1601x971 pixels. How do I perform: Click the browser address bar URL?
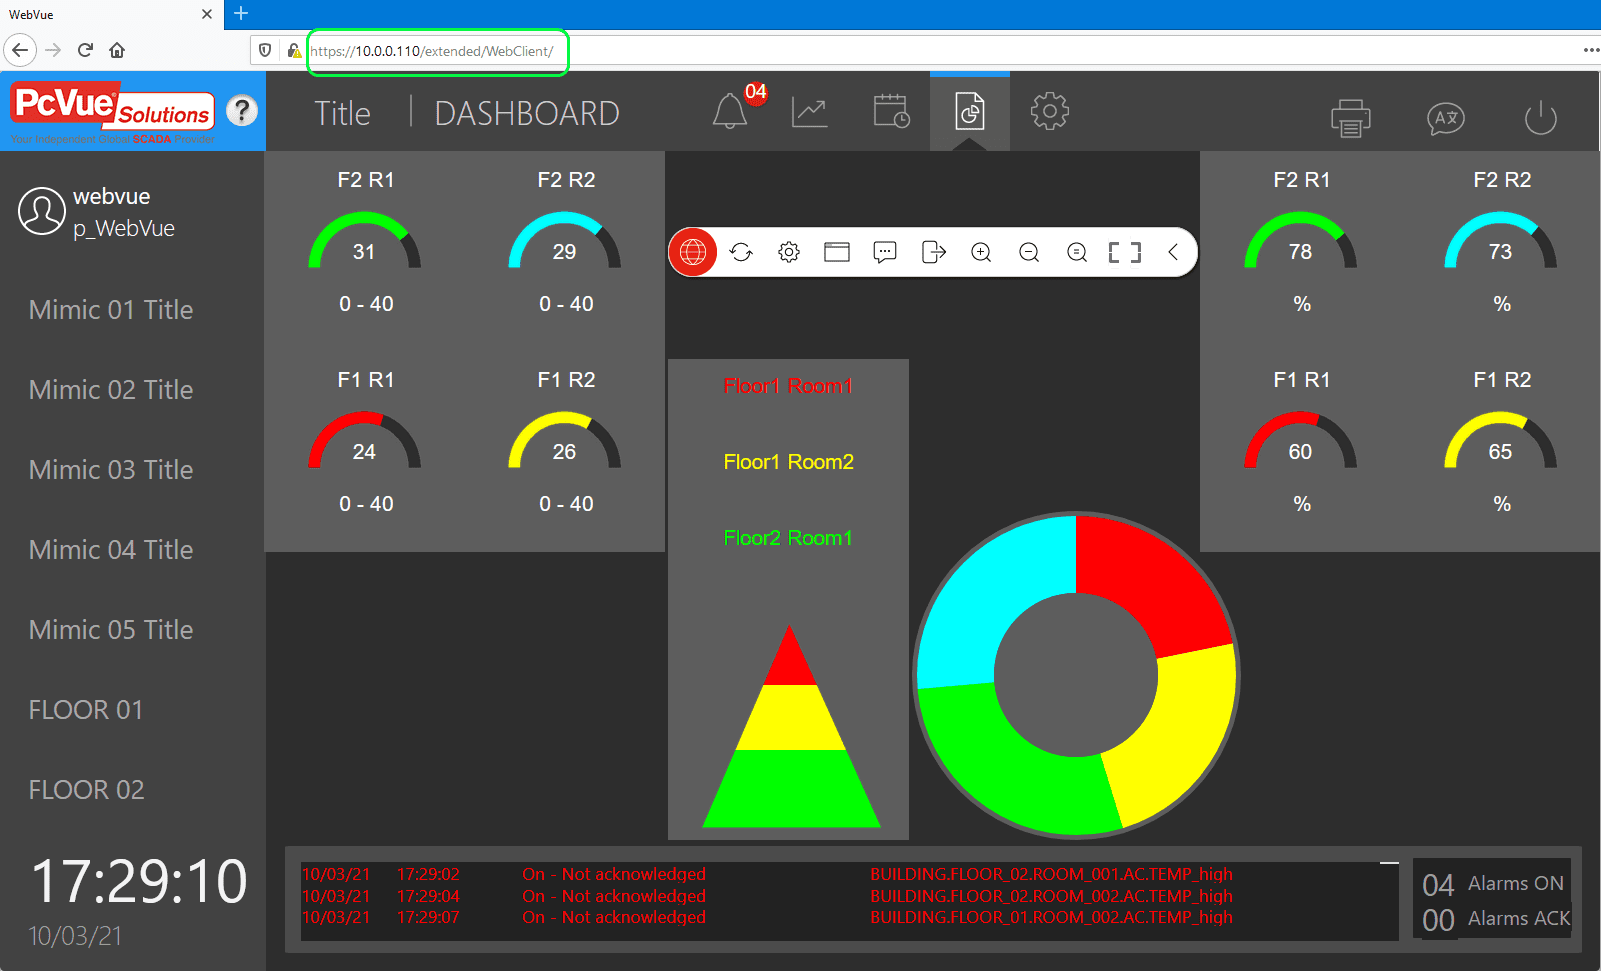[432, 51]
